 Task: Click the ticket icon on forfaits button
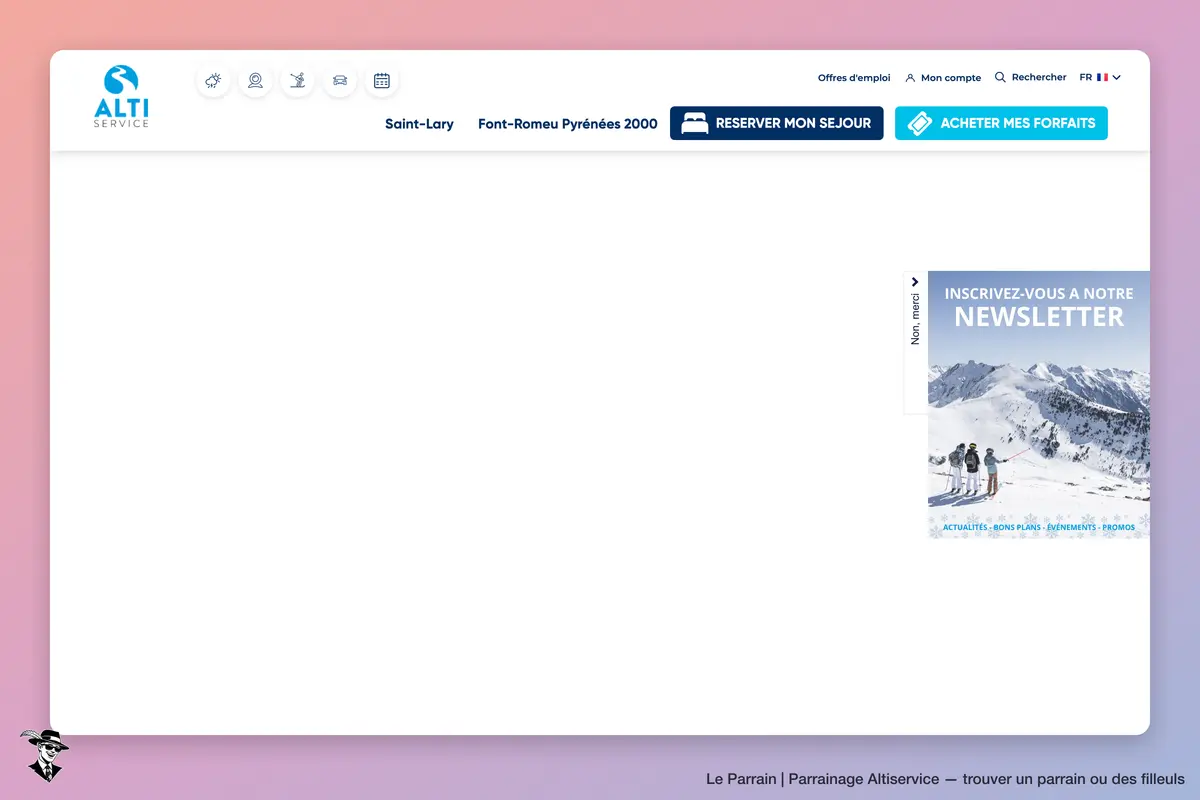tap(920, 123)
